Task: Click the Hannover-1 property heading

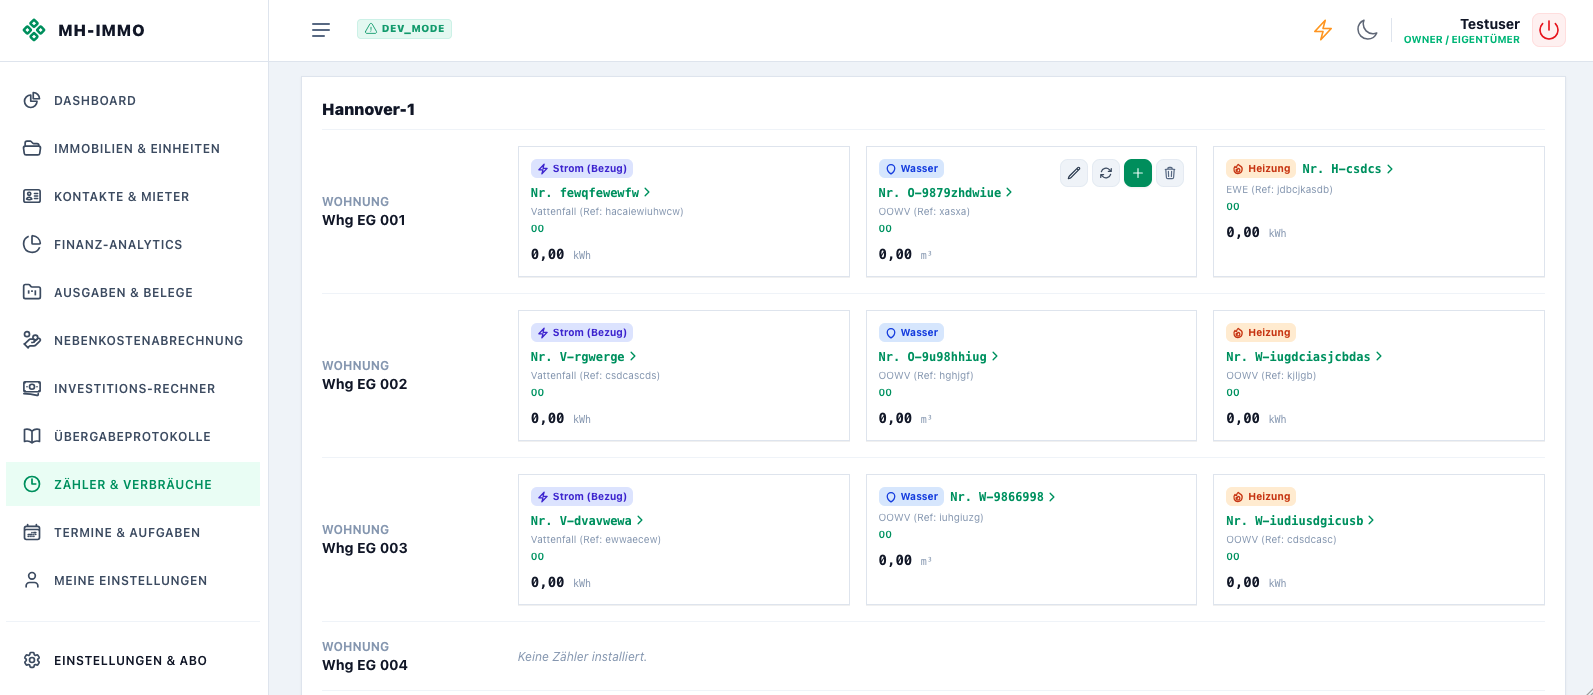Action: click(x=368, y=109)
